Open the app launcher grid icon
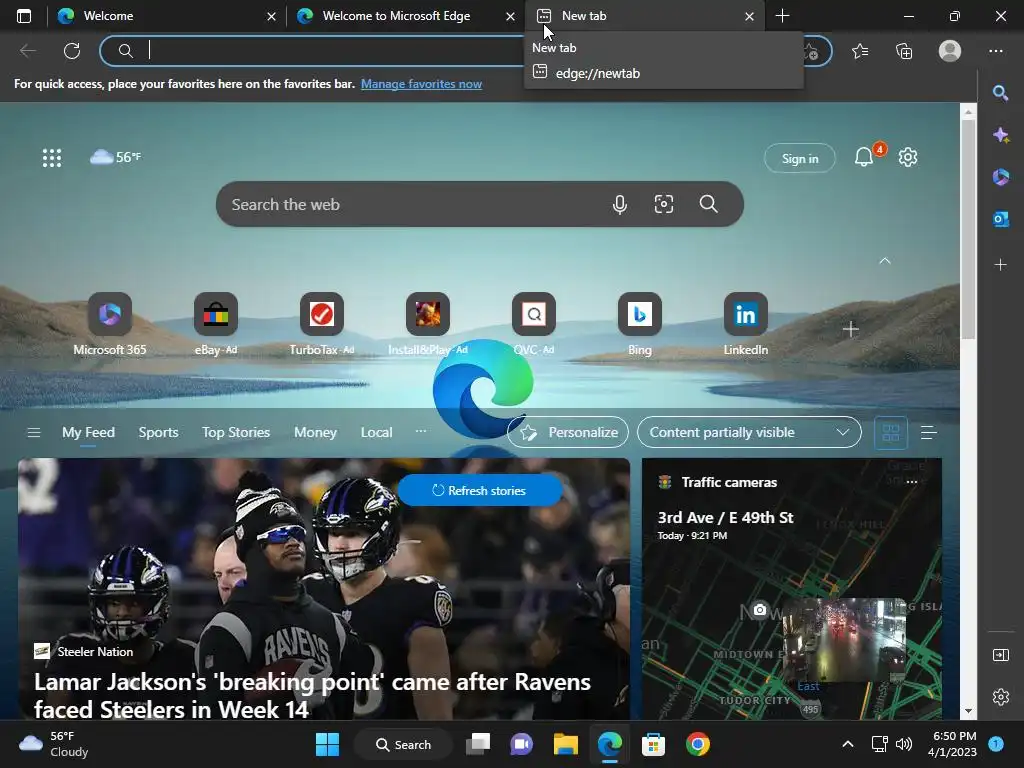The height and width of the screenshot is (768, 1024). point(52,157)
